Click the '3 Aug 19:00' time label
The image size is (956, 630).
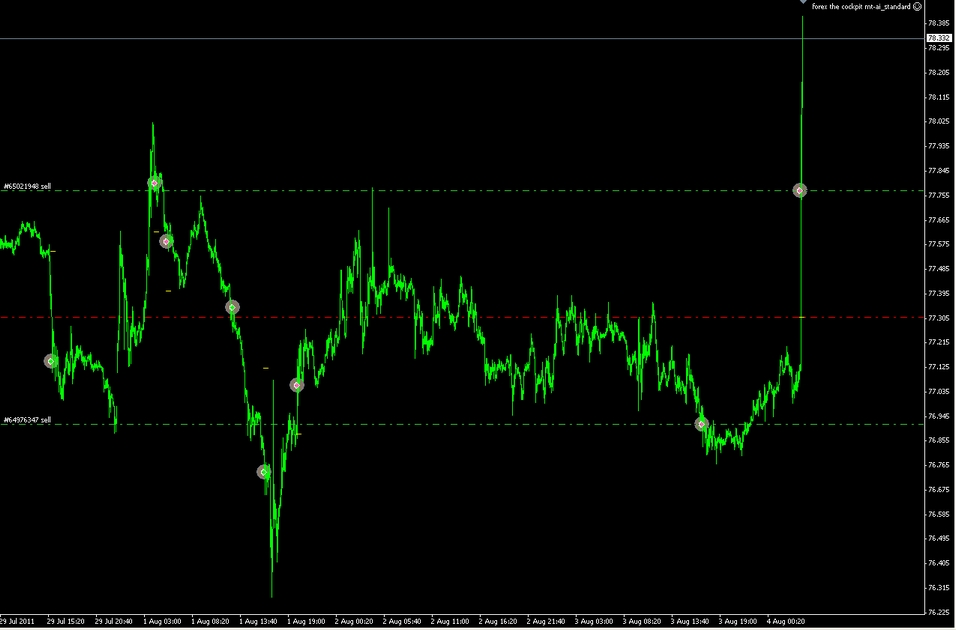(x=738, y=621)
